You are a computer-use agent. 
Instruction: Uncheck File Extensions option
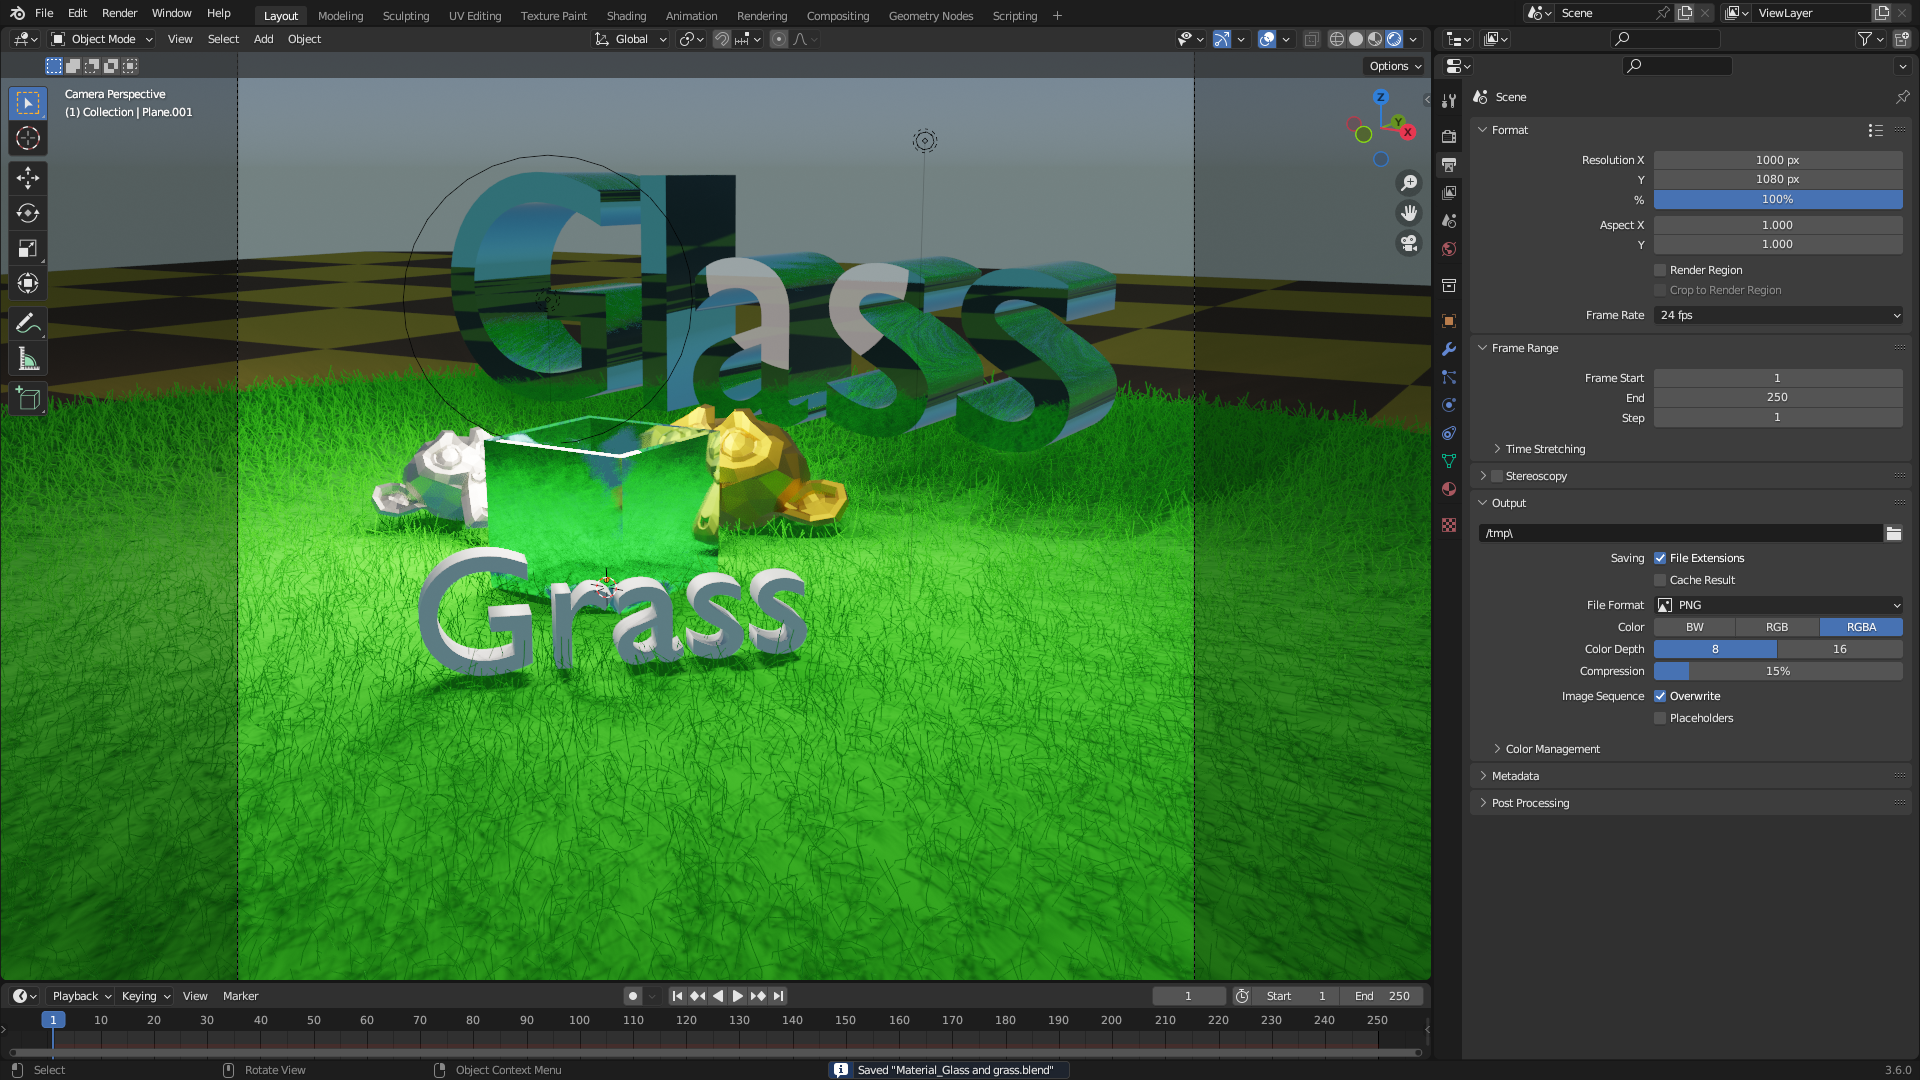(x=1660, y=558)
